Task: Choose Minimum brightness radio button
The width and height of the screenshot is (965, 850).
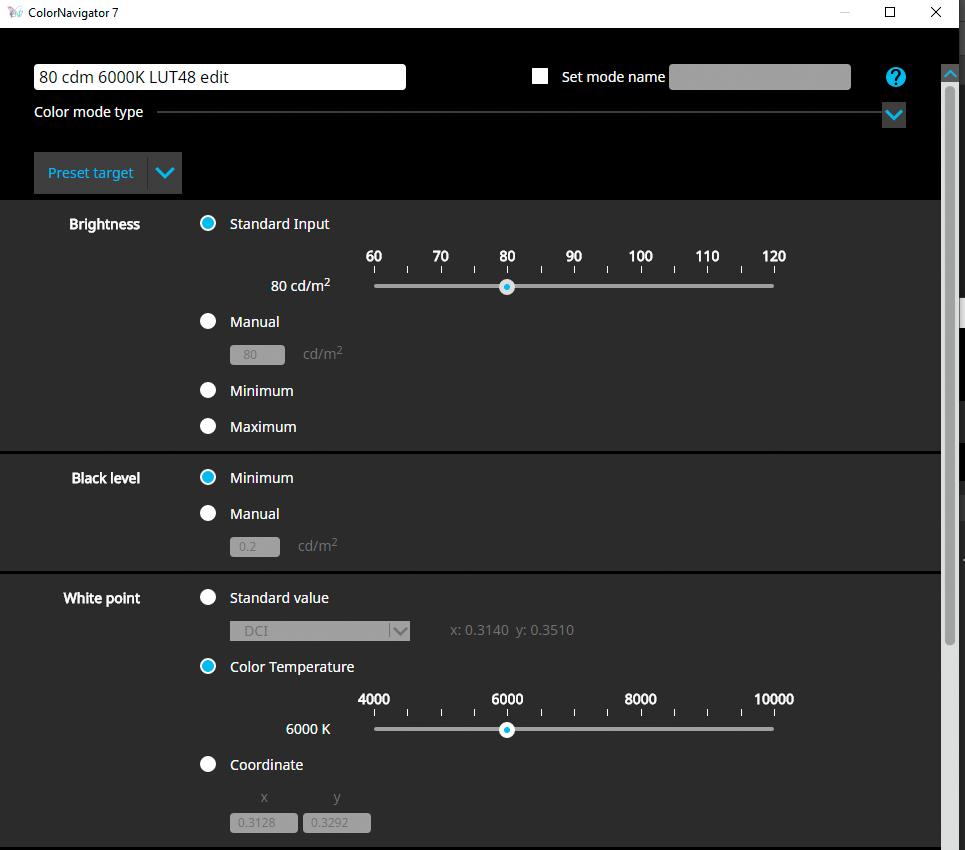Action: (208, 390)
